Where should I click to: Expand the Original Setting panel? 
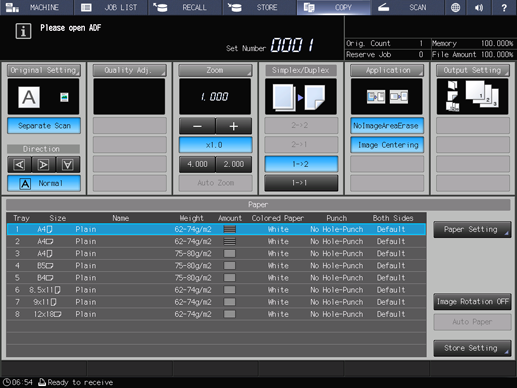tap(44, 70)
